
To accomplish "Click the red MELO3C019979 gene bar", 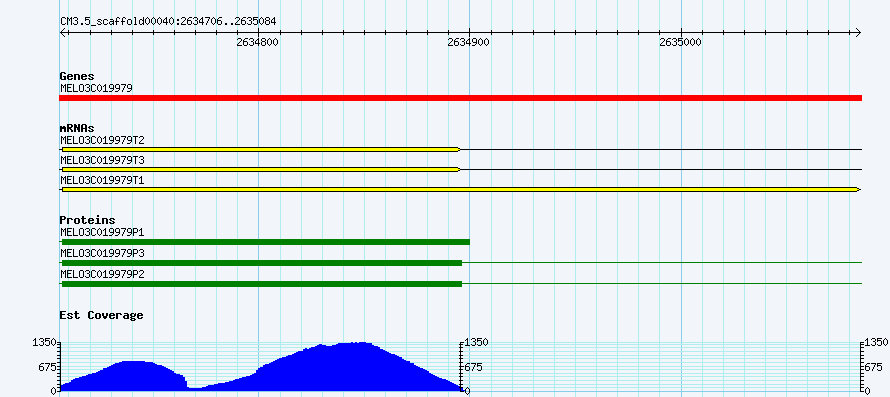I will [x=460, y=98].
